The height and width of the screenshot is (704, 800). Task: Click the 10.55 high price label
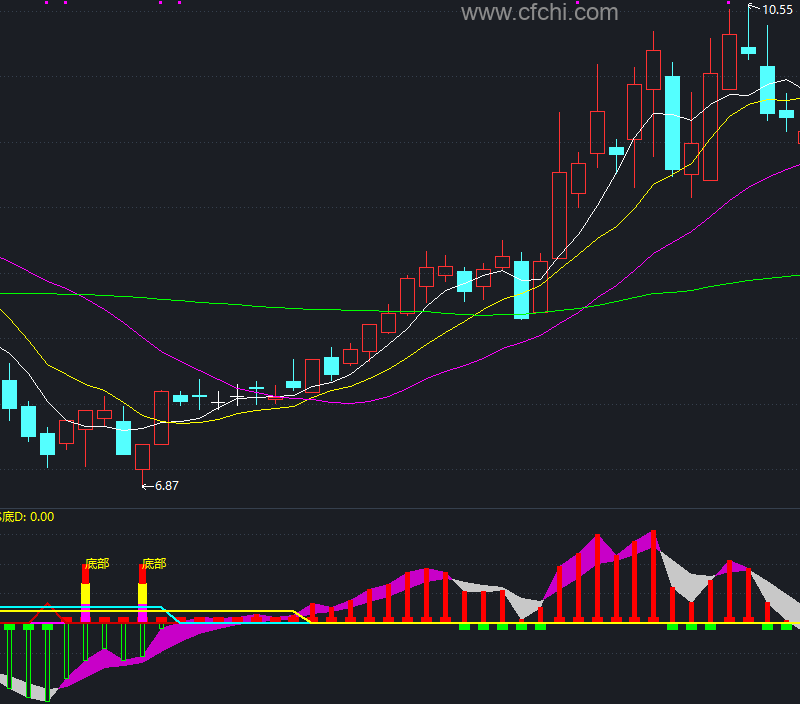tap(777, 10)
